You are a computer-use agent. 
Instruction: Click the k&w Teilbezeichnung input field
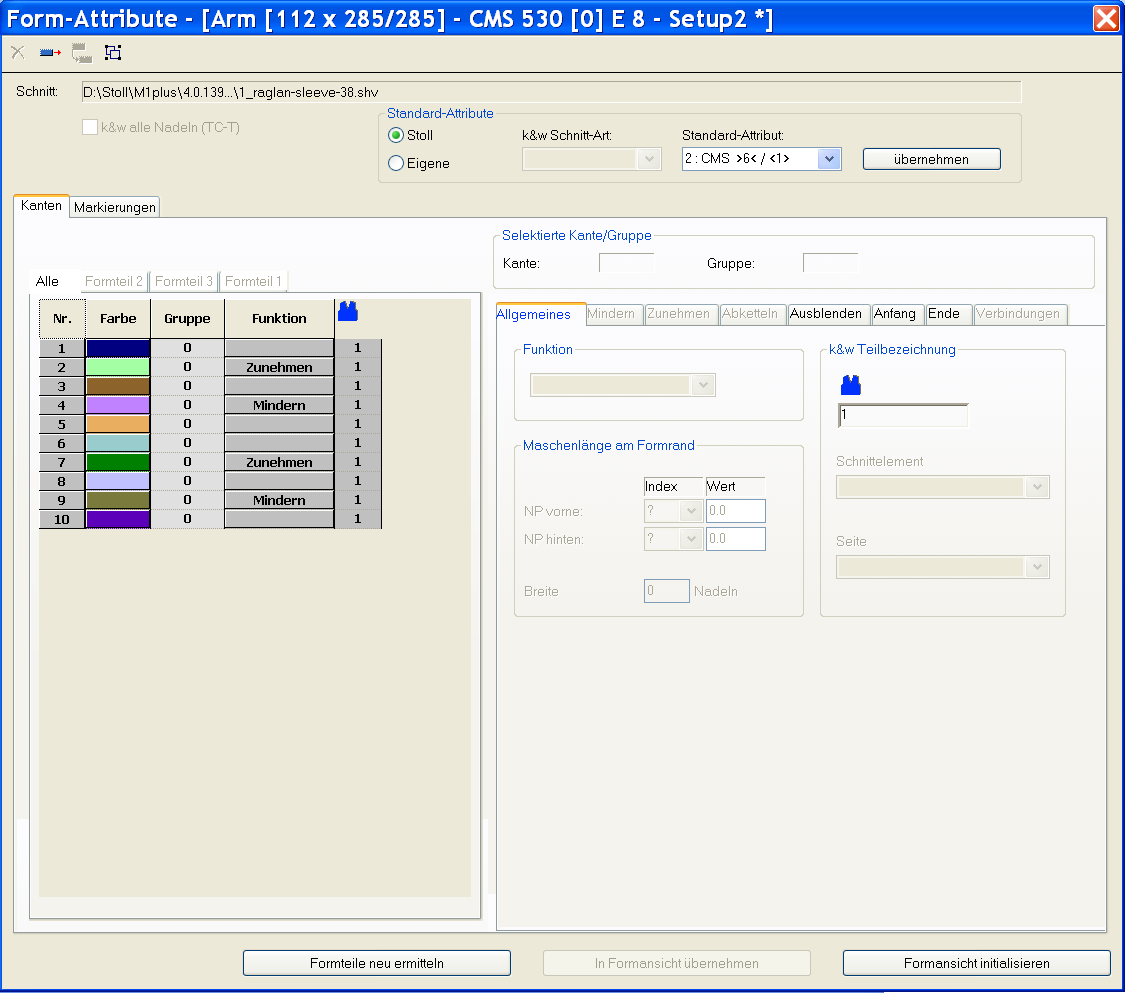coord(903,415)
